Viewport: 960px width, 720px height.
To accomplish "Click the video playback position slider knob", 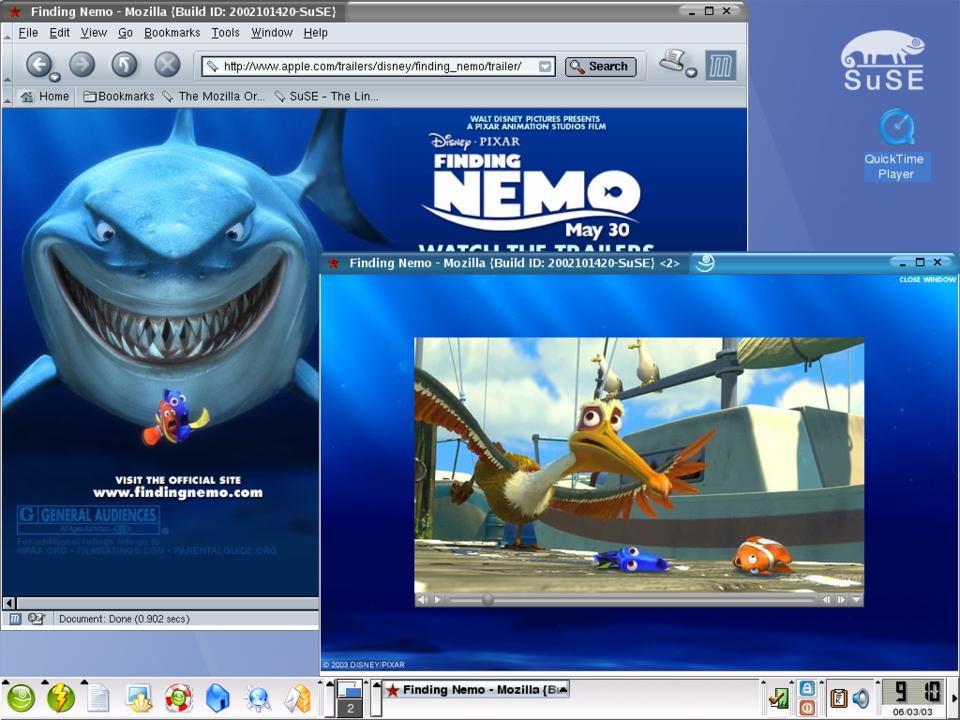I will tap(487, 600).
